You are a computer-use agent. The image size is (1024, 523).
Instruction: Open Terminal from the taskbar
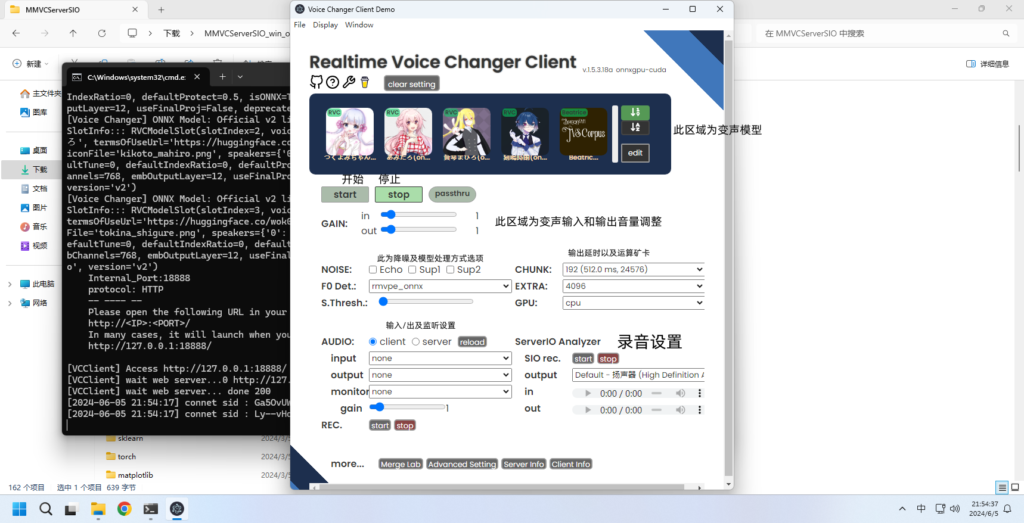(x=151, y=509)
